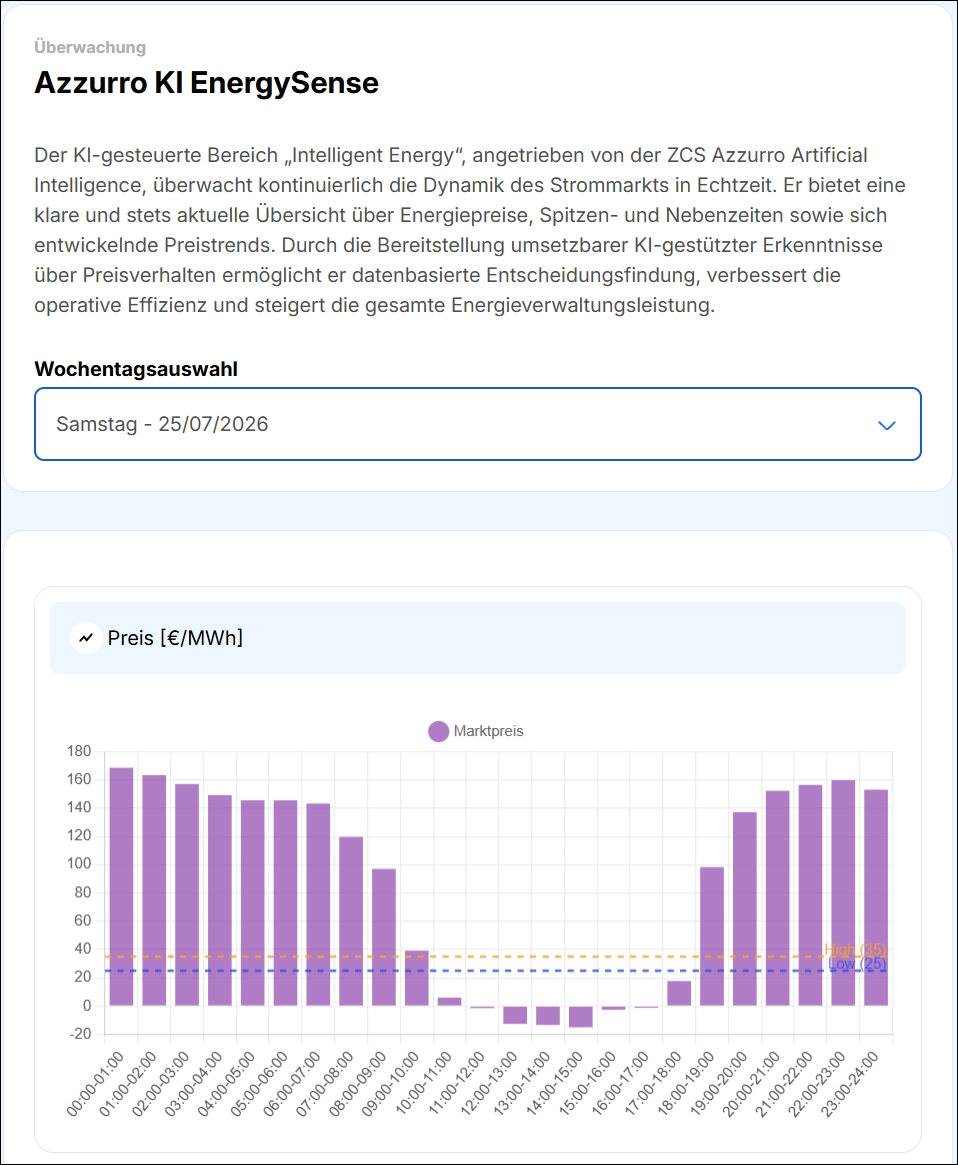958x1165 pixels.
Task: Click the Überwachung breadcrumb label
Action: [x=90, y=47]
